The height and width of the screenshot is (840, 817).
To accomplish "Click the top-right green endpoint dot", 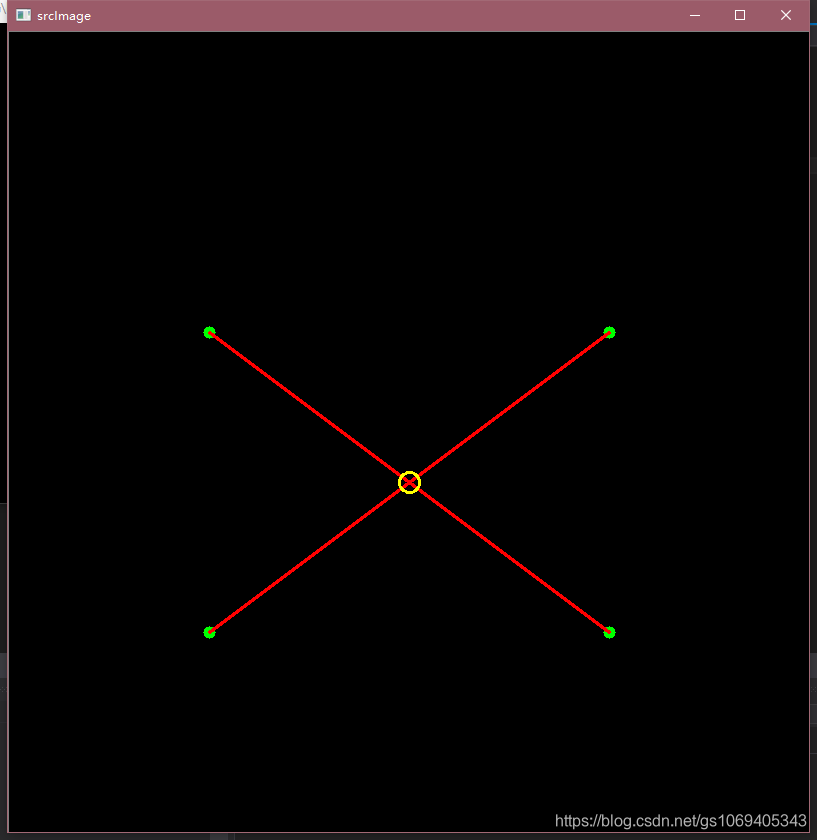I will coord(609,333).
